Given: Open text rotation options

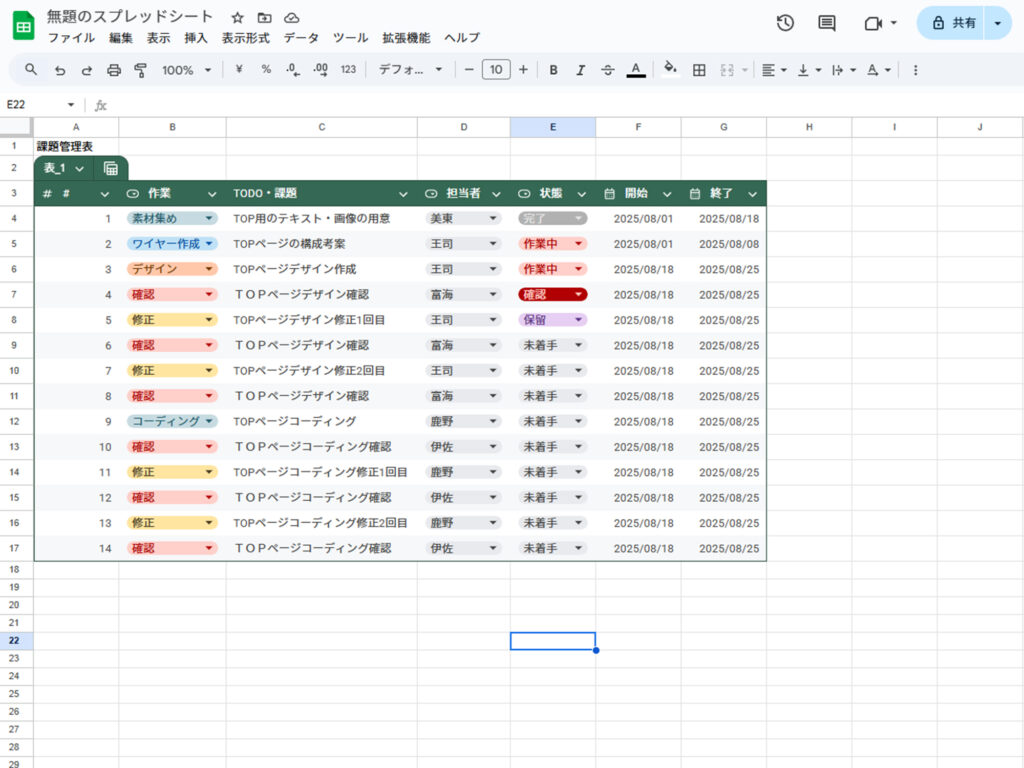Looking at the screenshot, I should (878, 70).
